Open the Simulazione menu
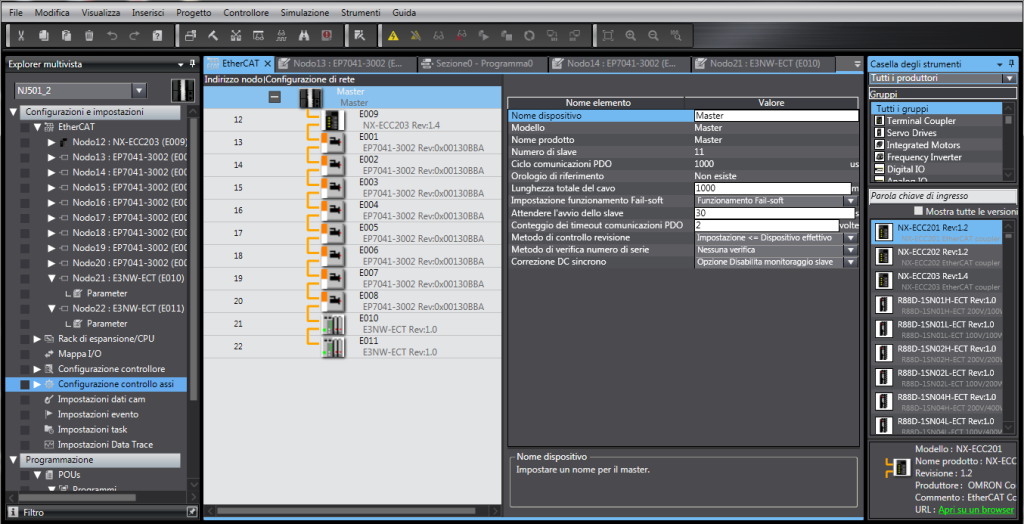 pyautogui.click(x=306, y=12)
